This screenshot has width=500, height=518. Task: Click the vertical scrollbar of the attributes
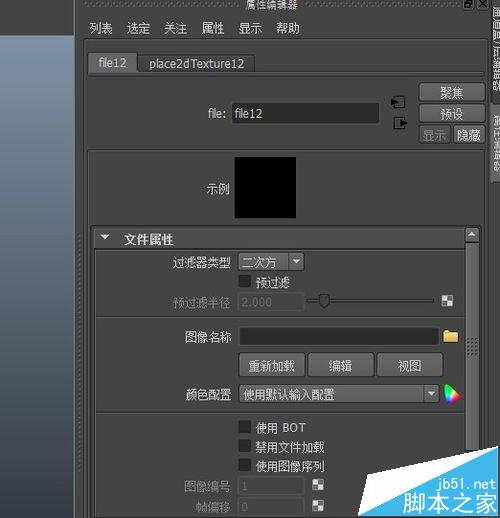point(472,347)
